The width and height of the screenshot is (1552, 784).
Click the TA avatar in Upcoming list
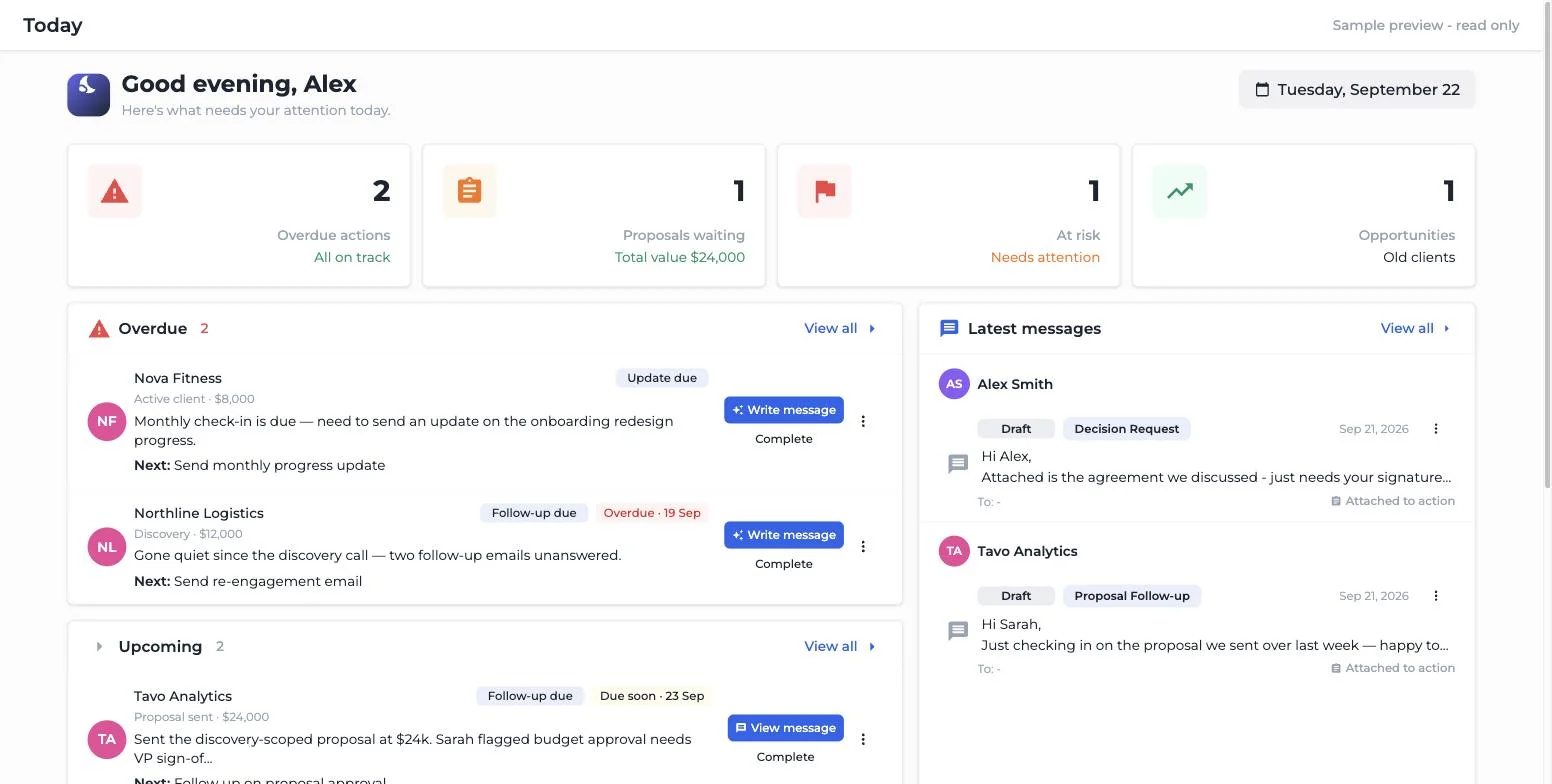(x=107, y=740)
